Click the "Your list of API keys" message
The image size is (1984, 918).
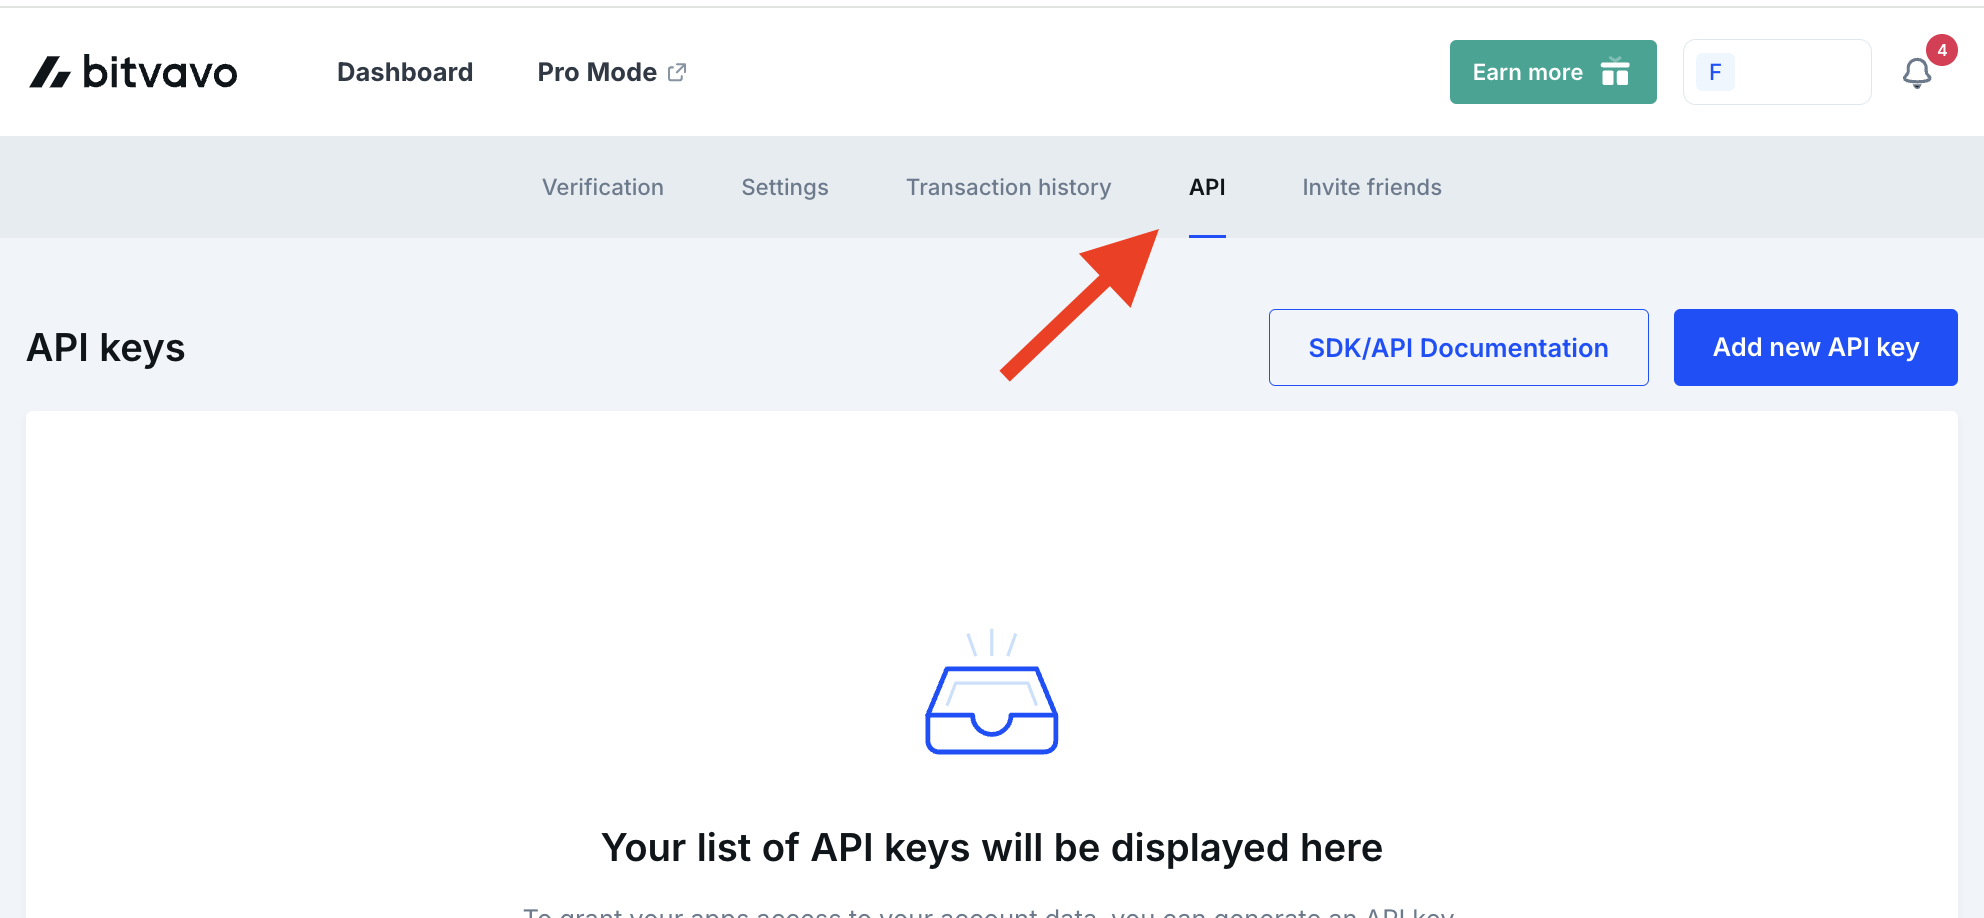click(992, 848)
